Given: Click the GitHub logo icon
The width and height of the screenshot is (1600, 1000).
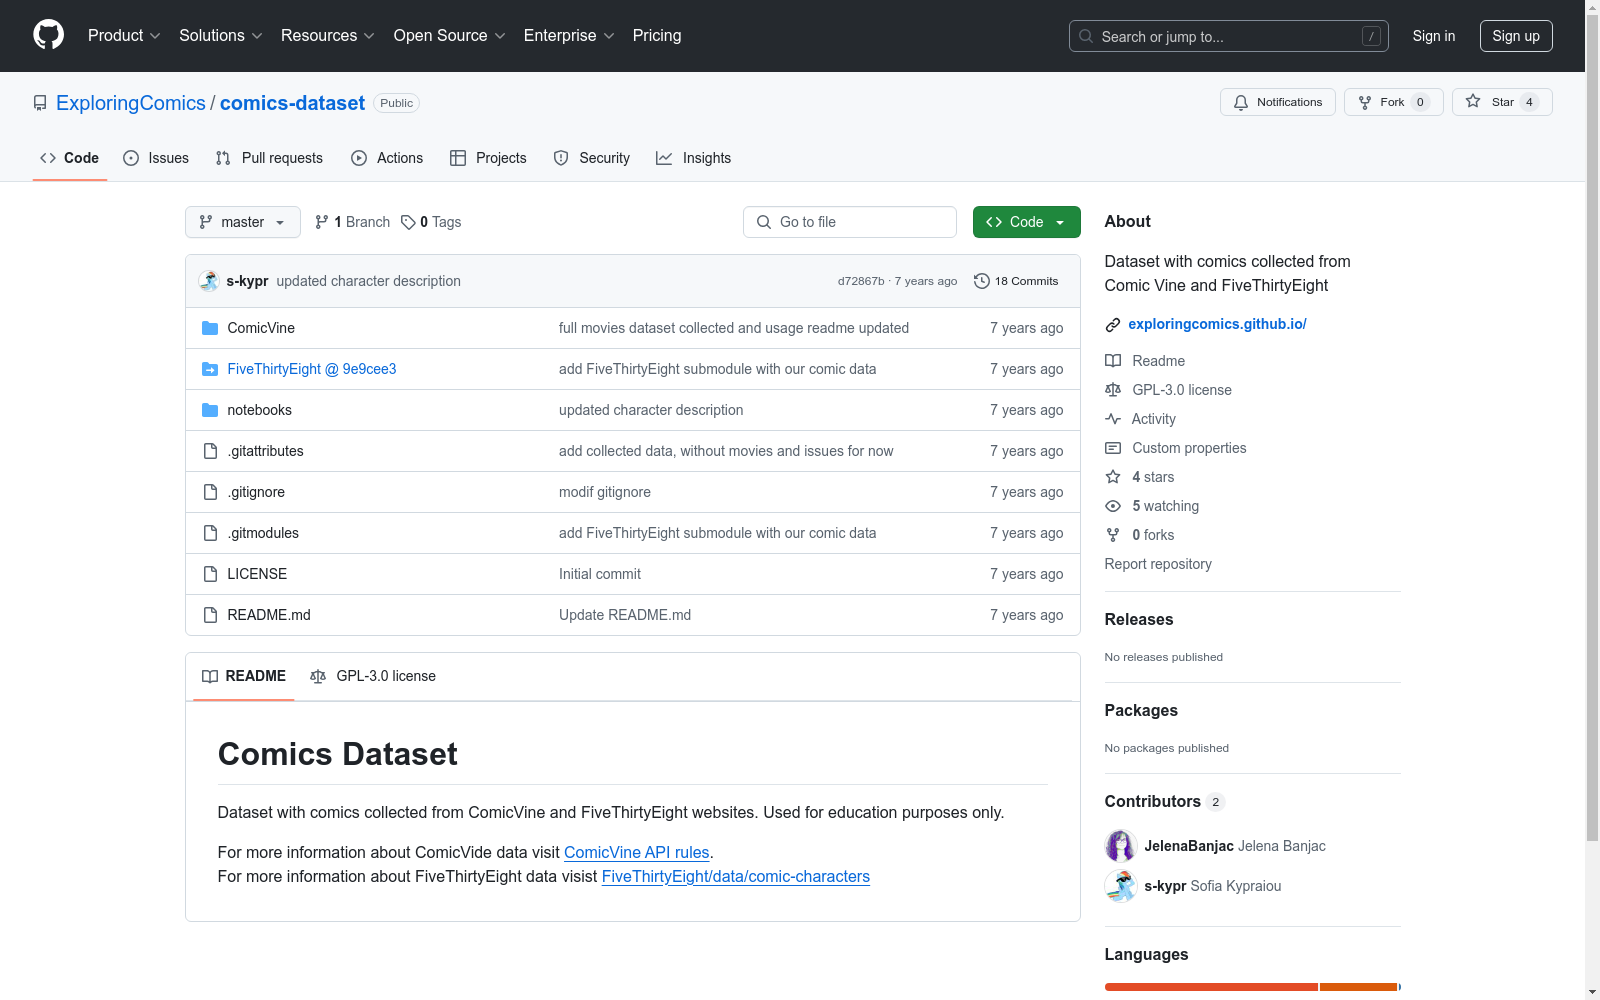Looking at the screenshot, I should (48, 35).
